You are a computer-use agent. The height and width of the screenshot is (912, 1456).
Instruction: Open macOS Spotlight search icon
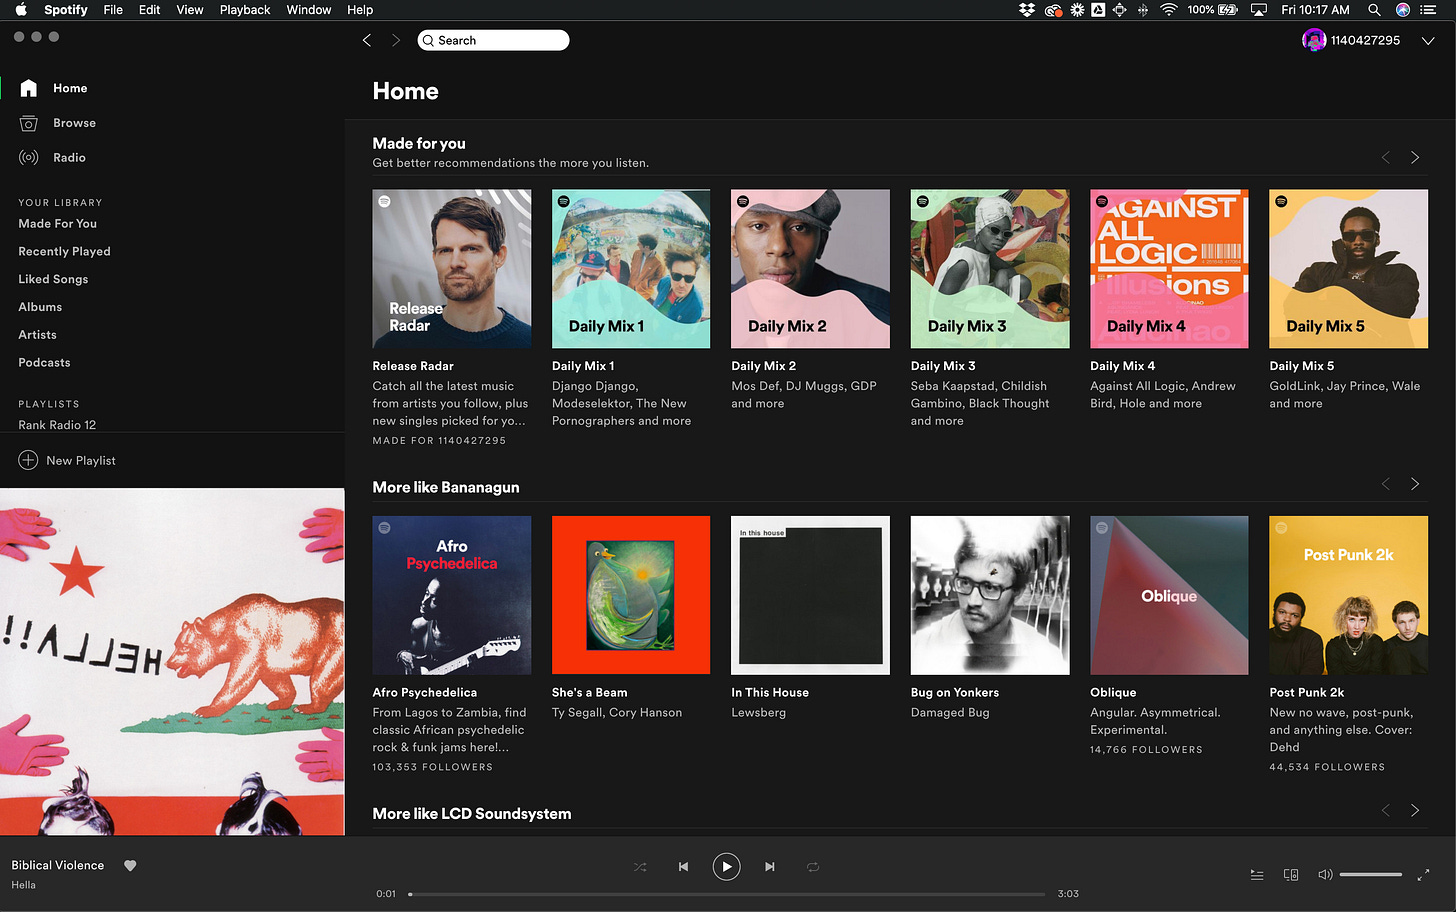pyautogui.click(x=1374, y=10)
